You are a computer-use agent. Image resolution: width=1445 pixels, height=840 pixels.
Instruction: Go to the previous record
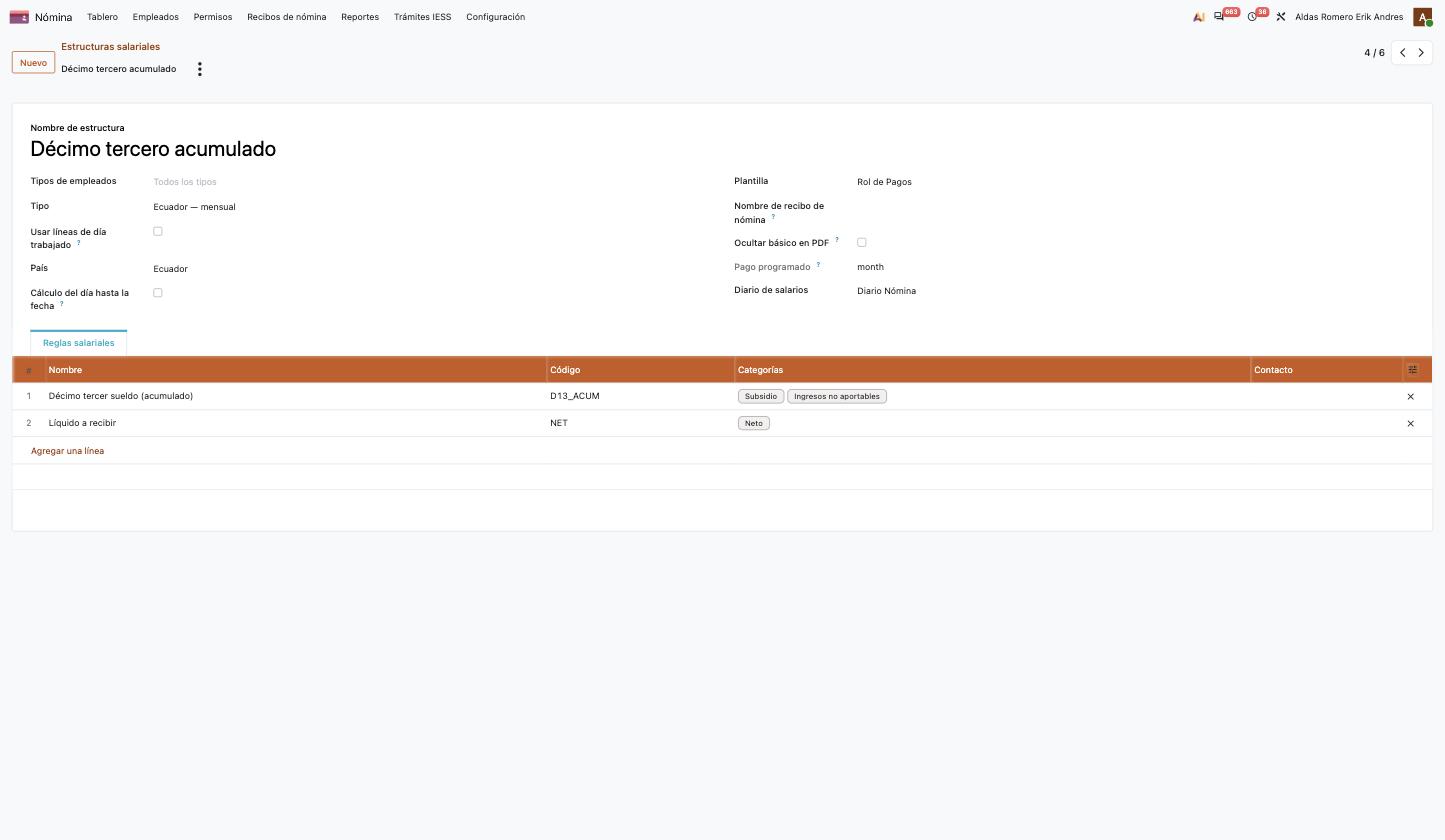click(1403, 53)
